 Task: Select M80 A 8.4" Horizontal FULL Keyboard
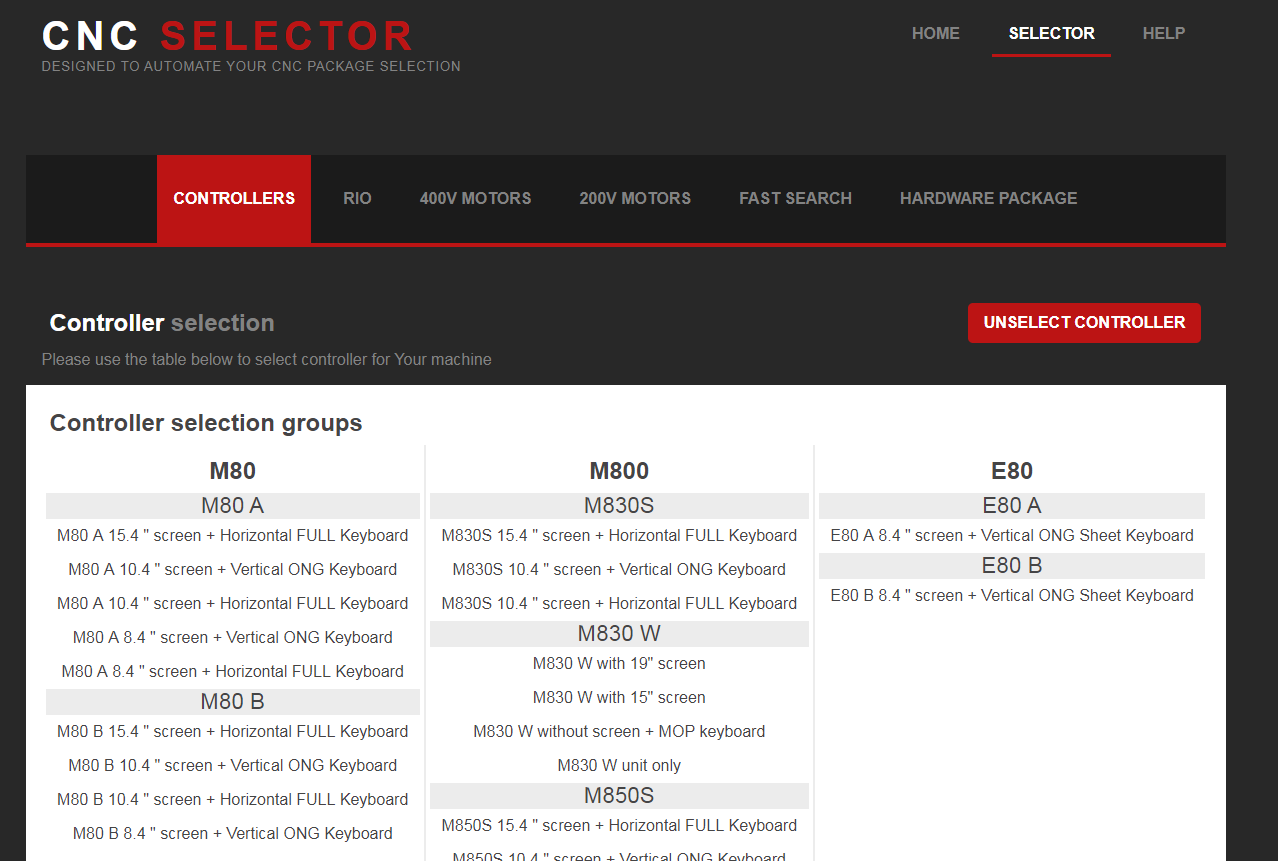click(233, 671)
